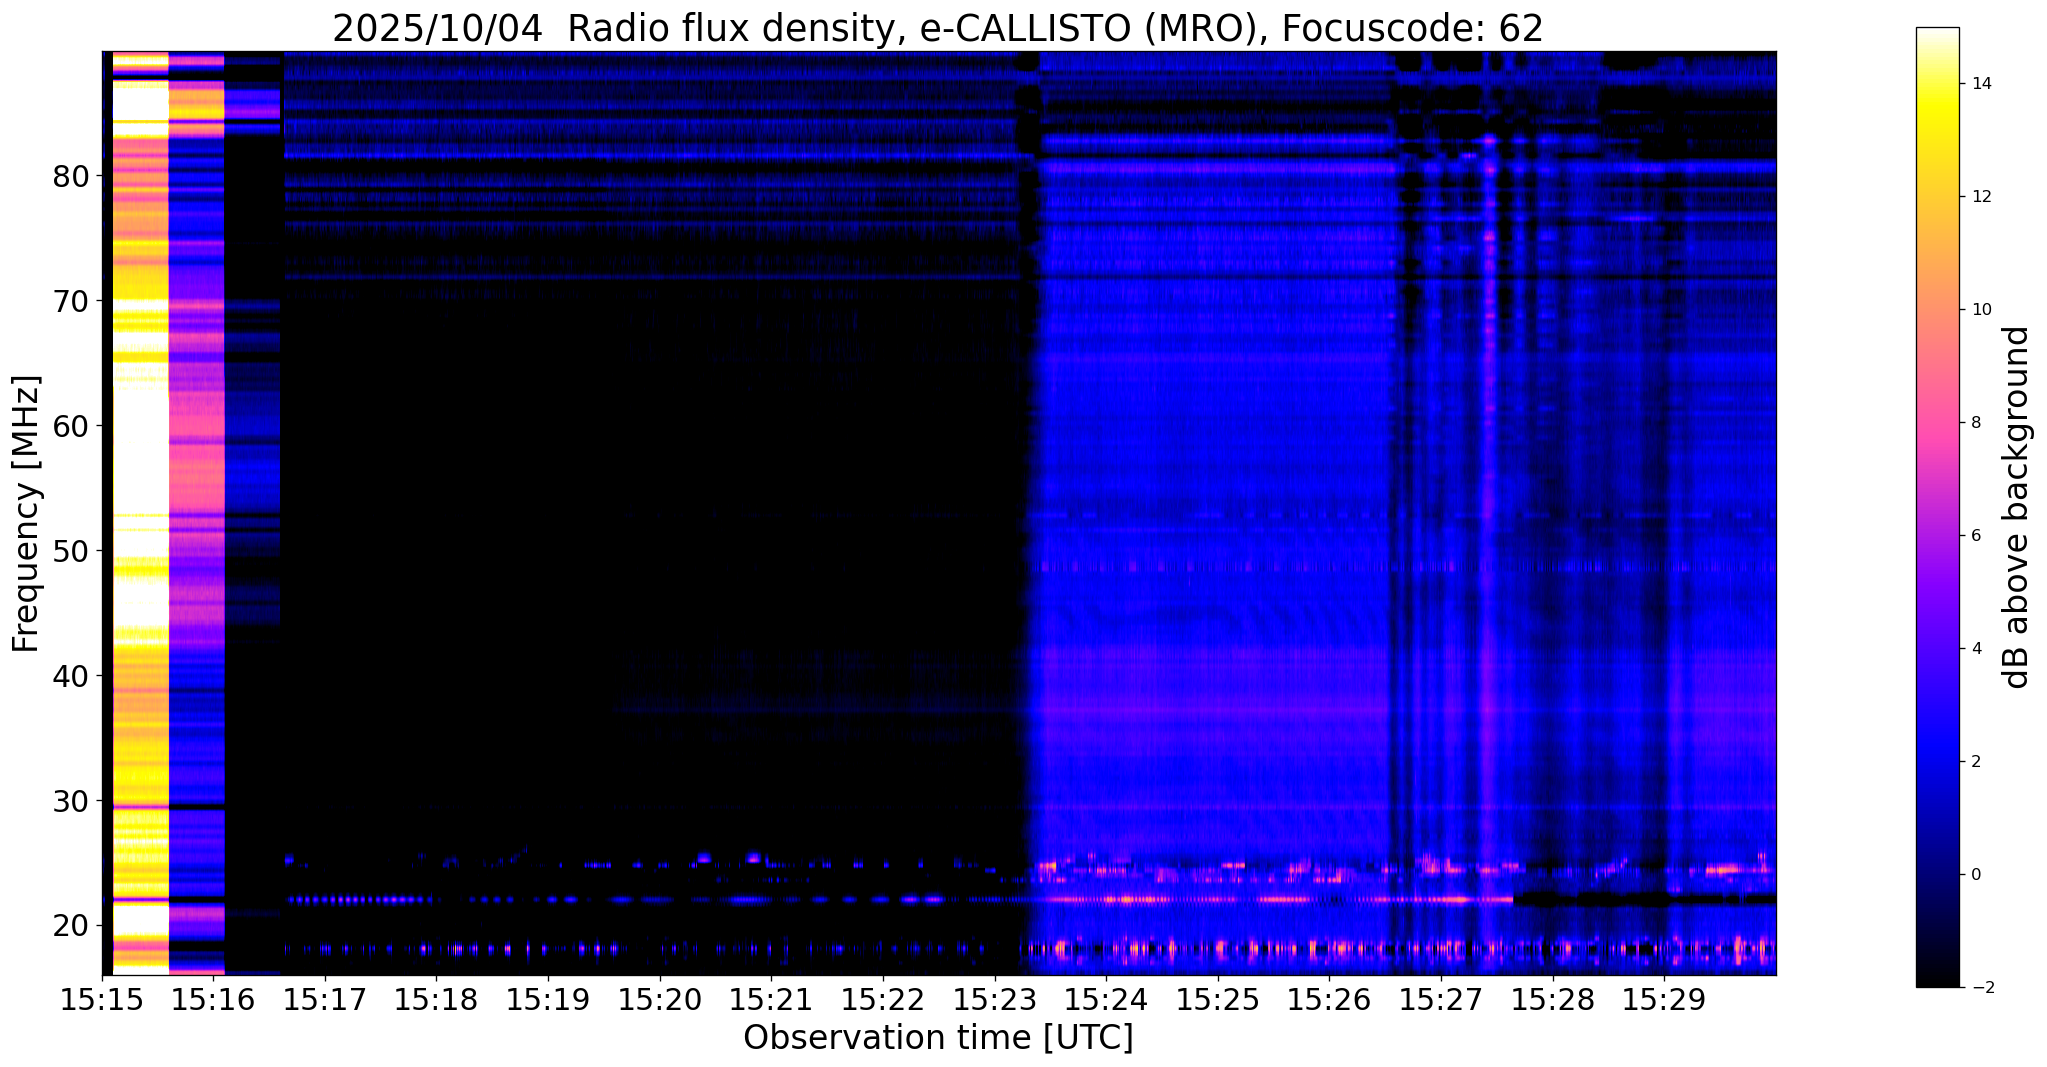
Task: Click the purple vertical streak near 15:27:30 at 40 MHz
Action: [1489, 677]
